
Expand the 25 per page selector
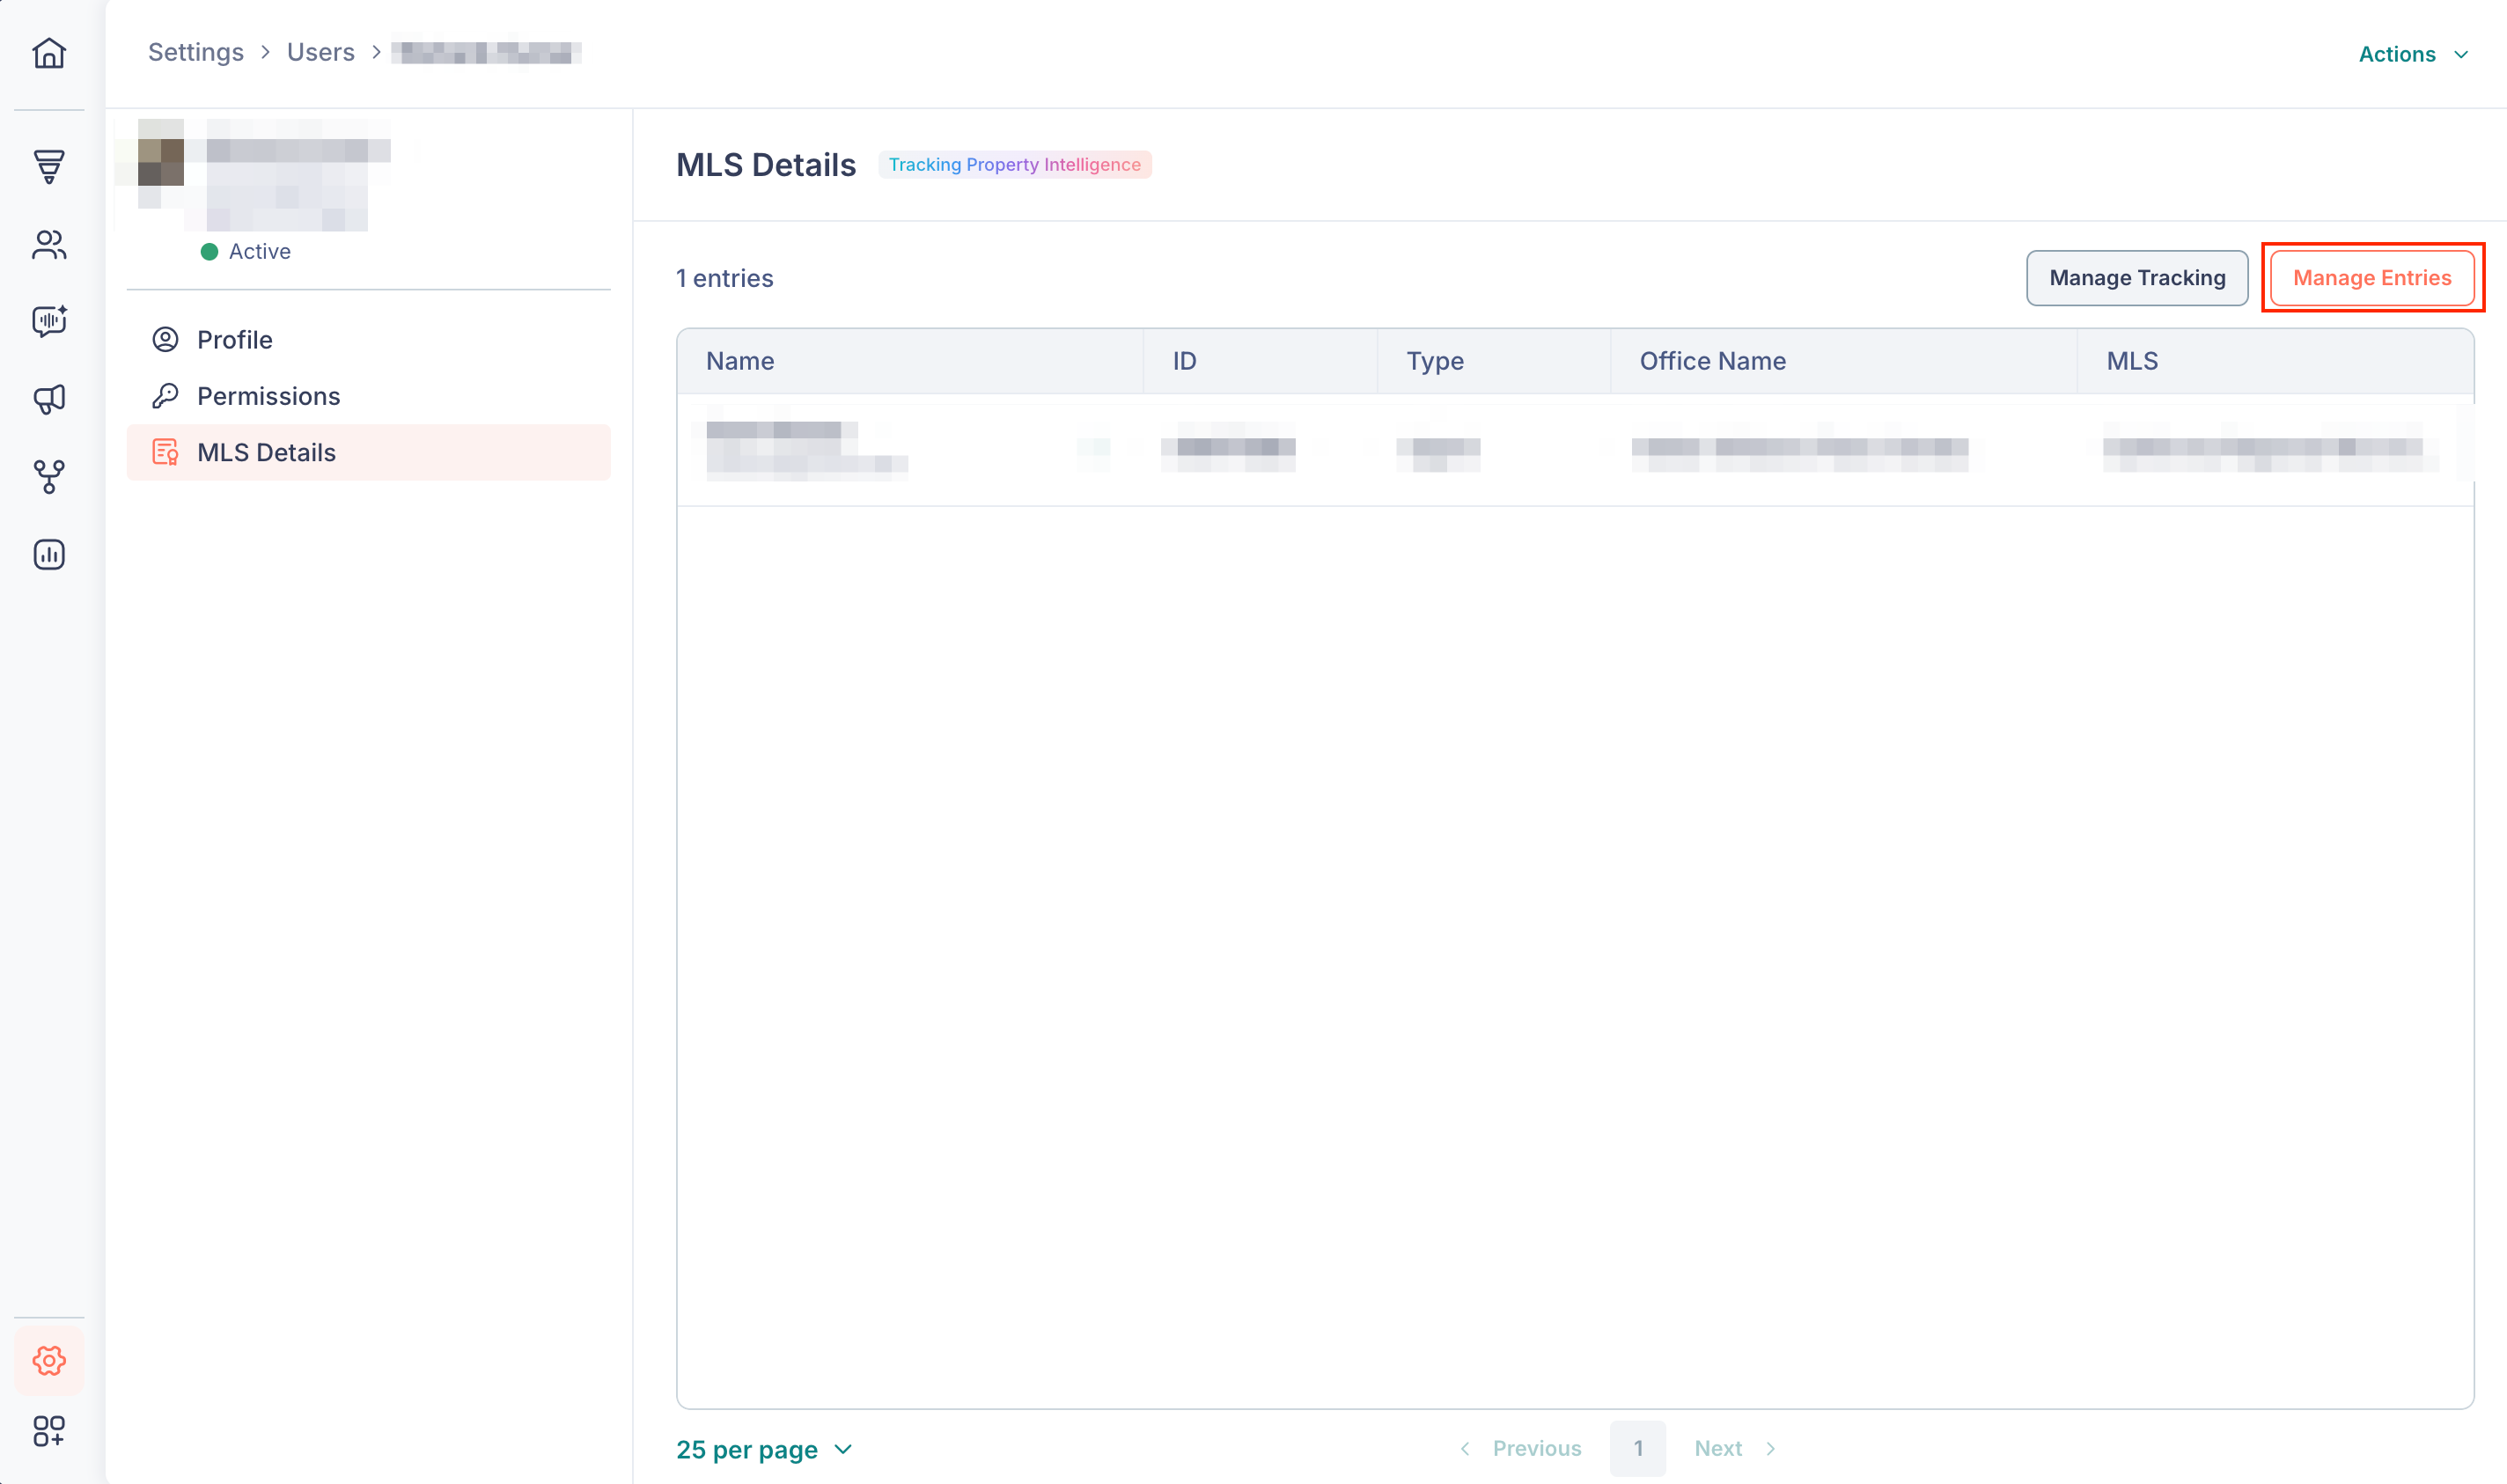click(764, 1449)
